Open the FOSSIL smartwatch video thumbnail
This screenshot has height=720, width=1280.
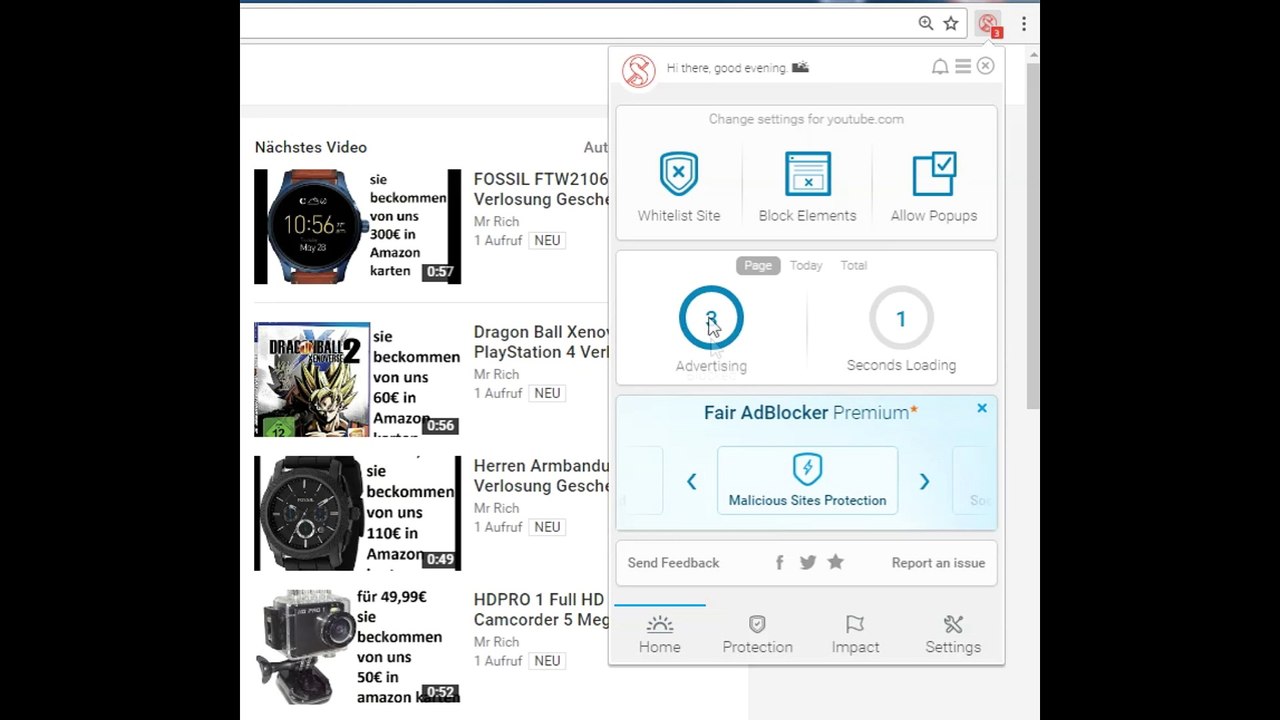tap(358, 226)
